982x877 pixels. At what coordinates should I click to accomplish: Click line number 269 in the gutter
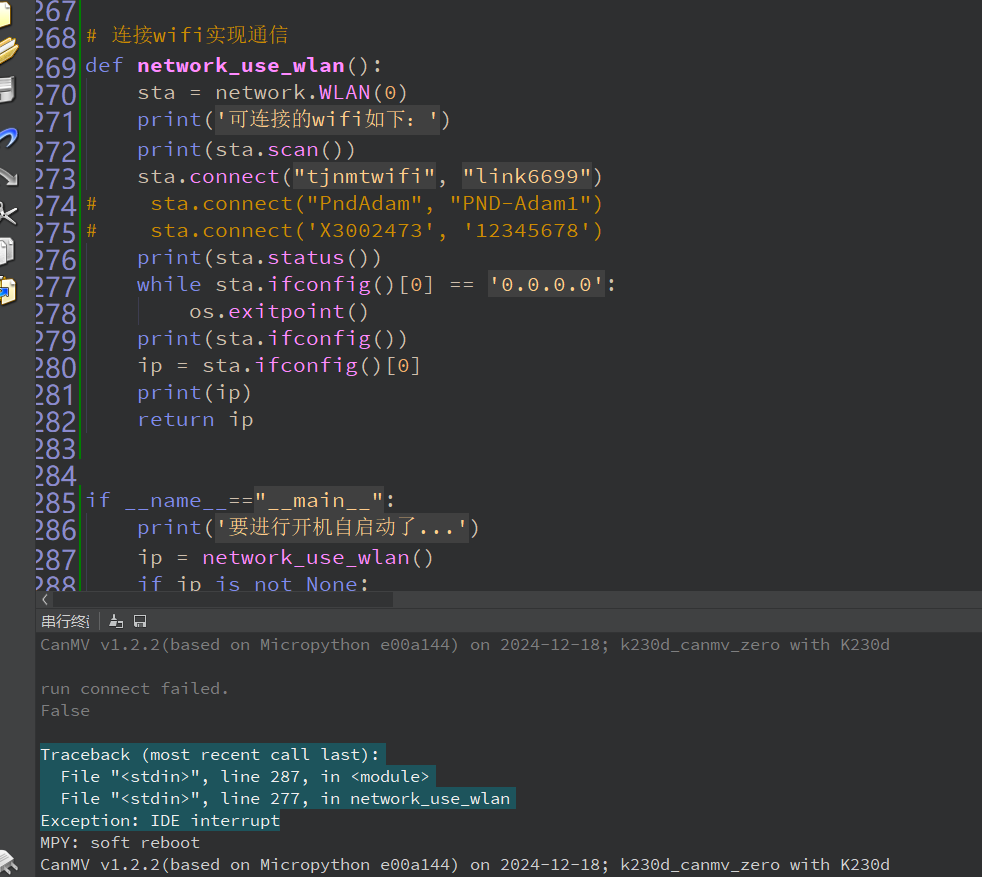click(x=55, y=67)
